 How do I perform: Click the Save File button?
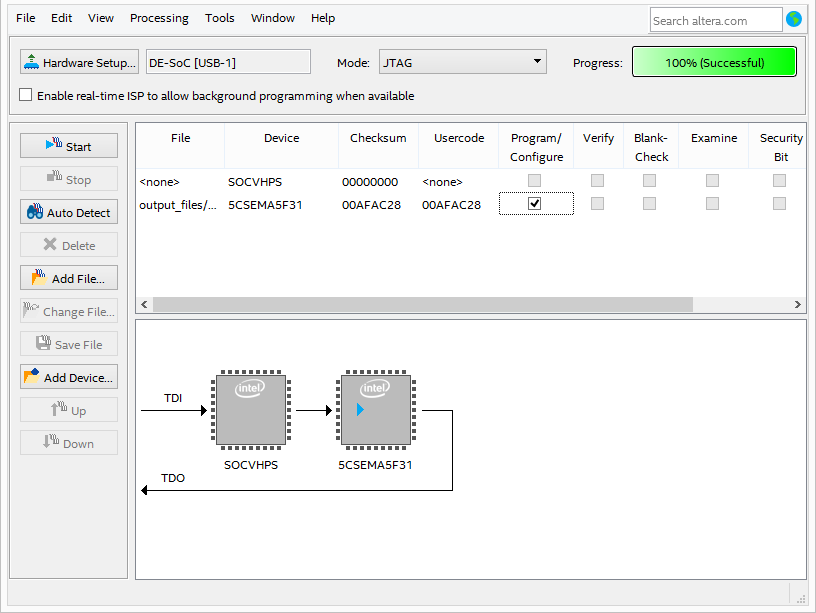[69, 344]
